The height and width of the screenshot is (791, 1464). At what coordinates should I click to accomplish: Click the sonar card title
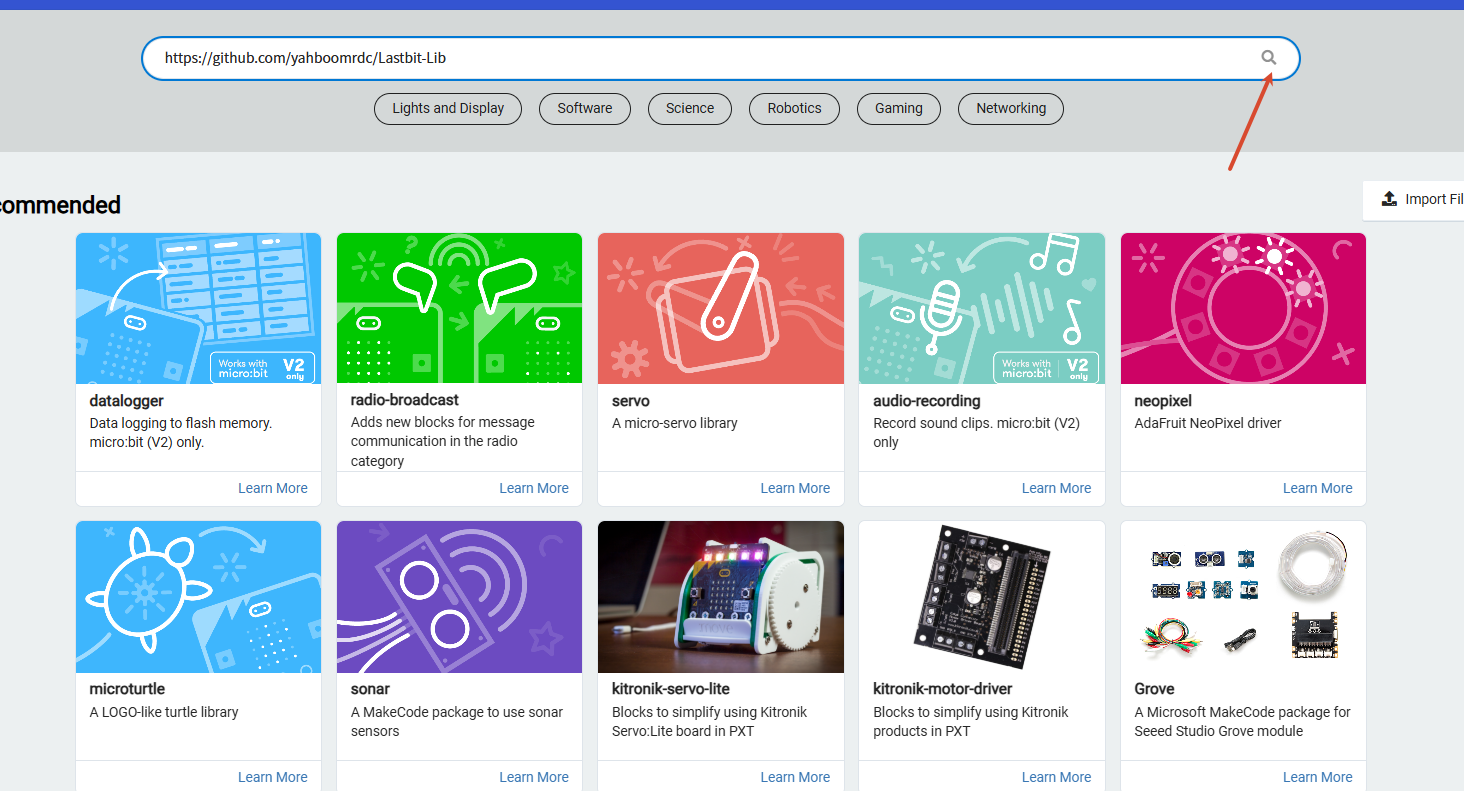pos(370,689)
